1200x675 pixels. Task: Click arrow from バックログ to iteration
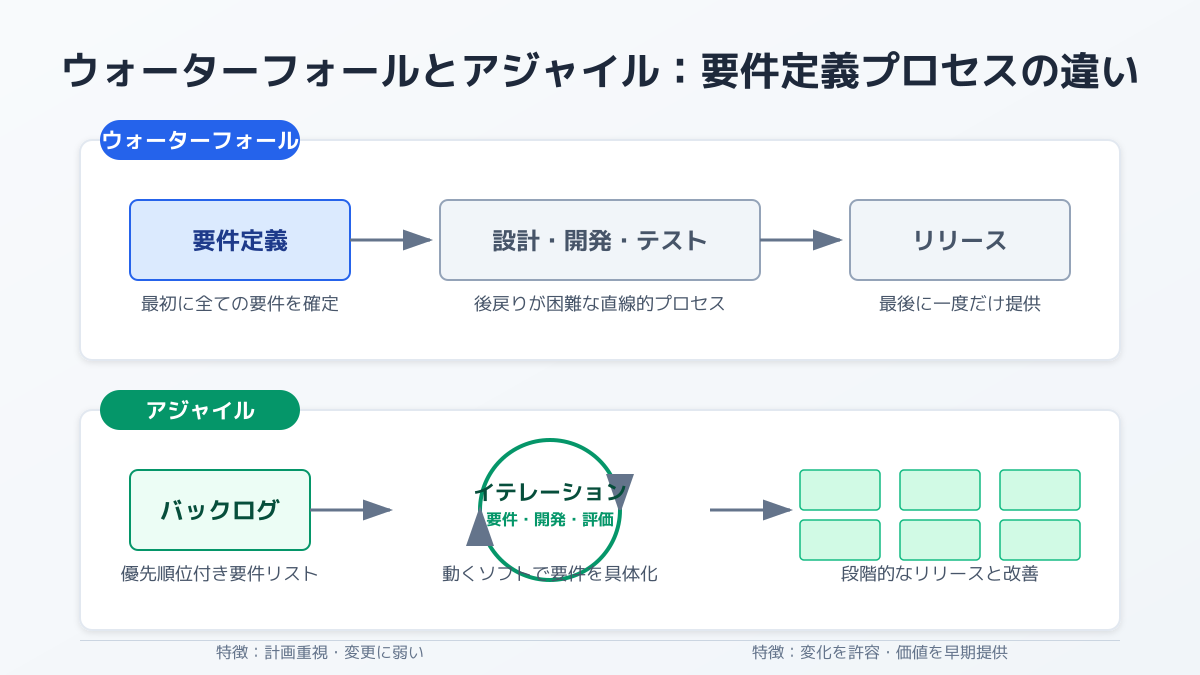click(x=350, y=510)
